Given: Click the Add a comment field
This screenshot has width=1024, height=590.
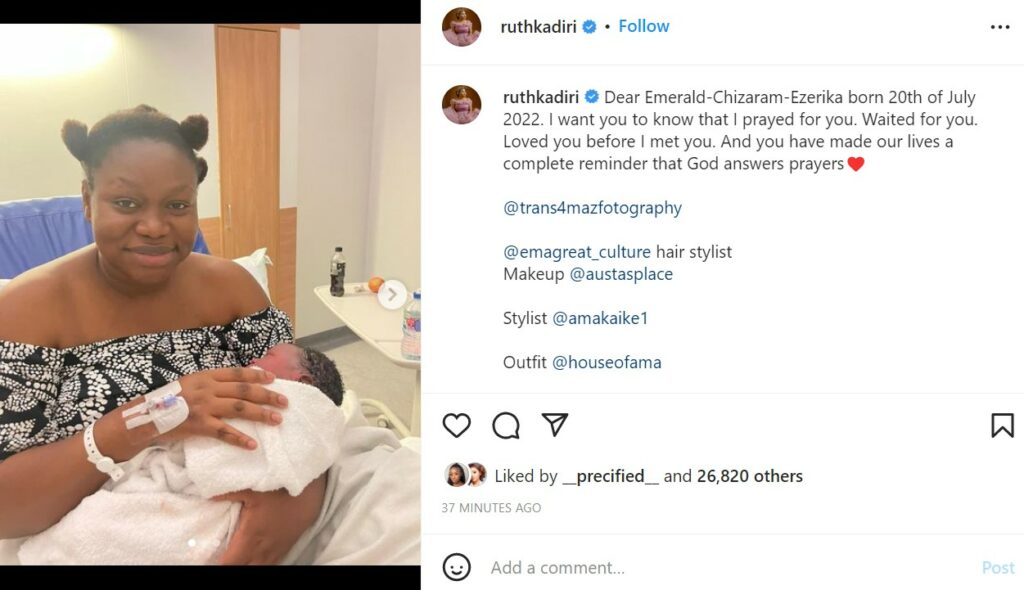Looking at the screenshot, I should tap(700, 567).
